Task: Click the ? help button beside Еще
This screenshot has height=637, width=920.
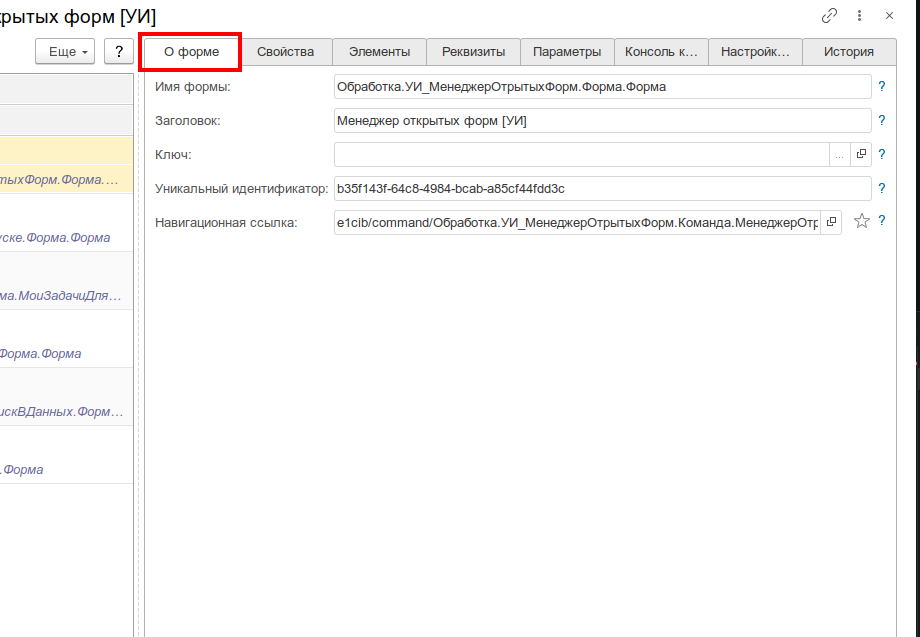Action: (119, 52)
